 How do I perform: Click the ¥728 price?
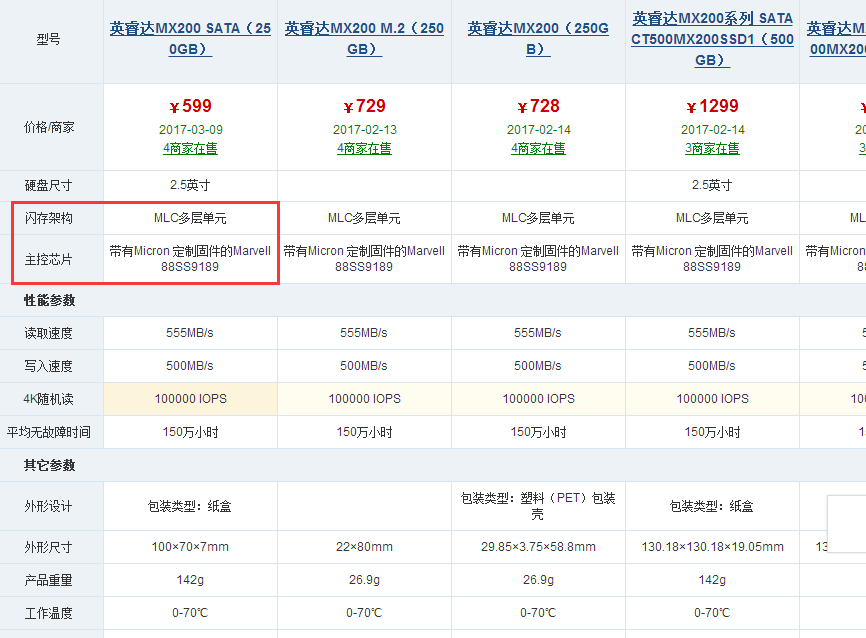coord(538,106)
